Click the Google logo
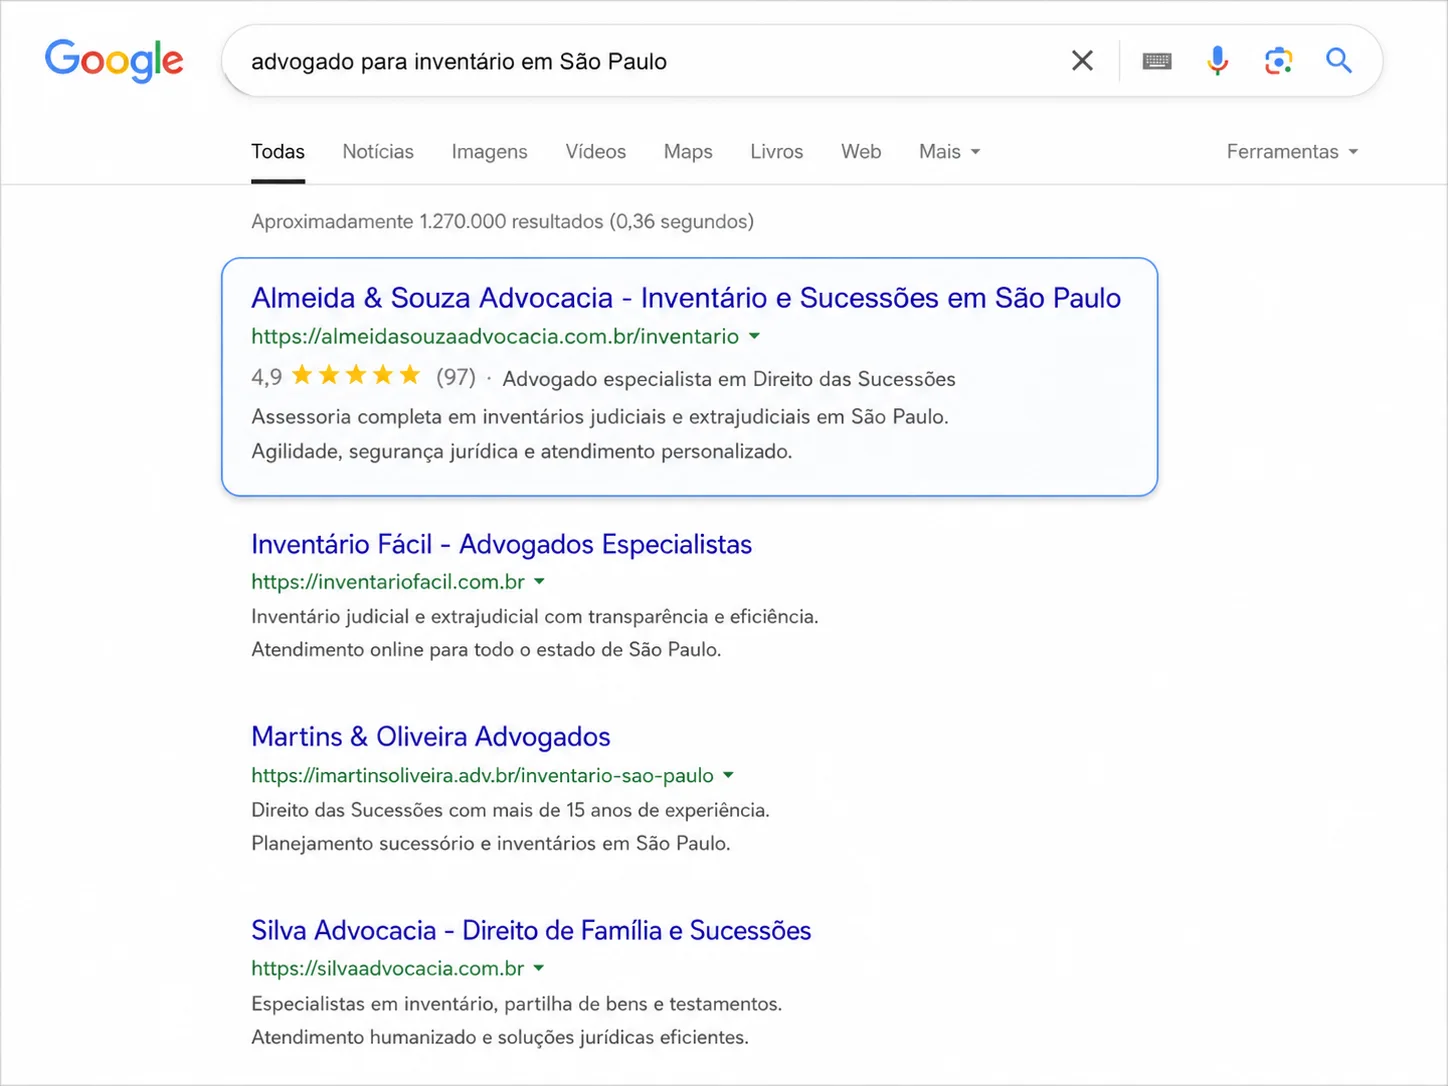Viewport: 1448px width, 1086px height. [x=114, y=61]
